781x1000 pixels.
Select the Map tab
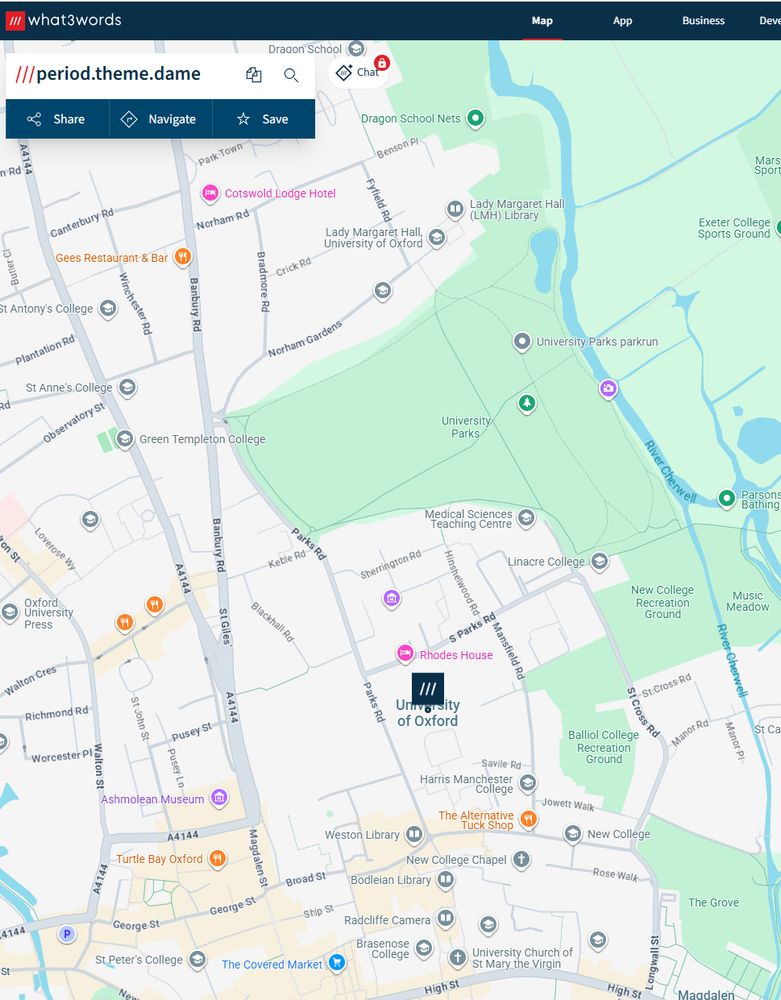(x=542, y=20)
